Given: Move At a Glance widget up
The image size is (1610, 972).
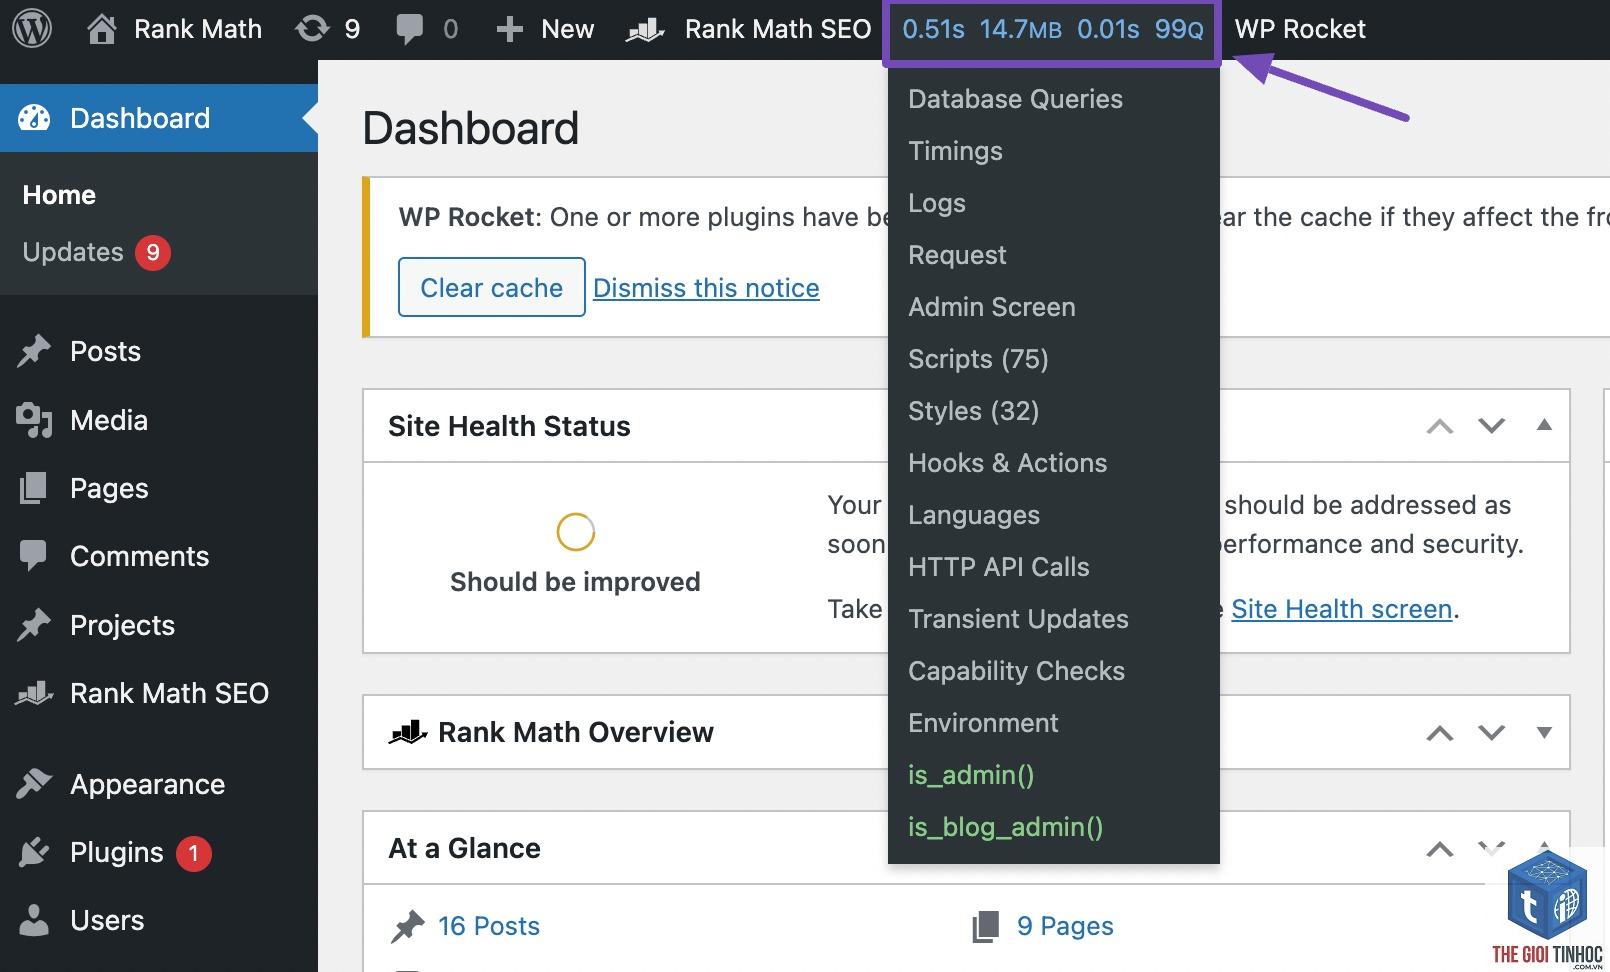Looking at the screenshot, I should click(1439, 850).
